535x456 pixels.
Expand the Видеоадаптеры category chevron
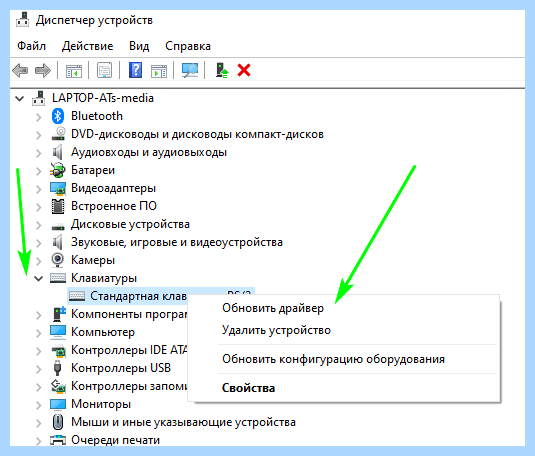[x=39, y=189]
